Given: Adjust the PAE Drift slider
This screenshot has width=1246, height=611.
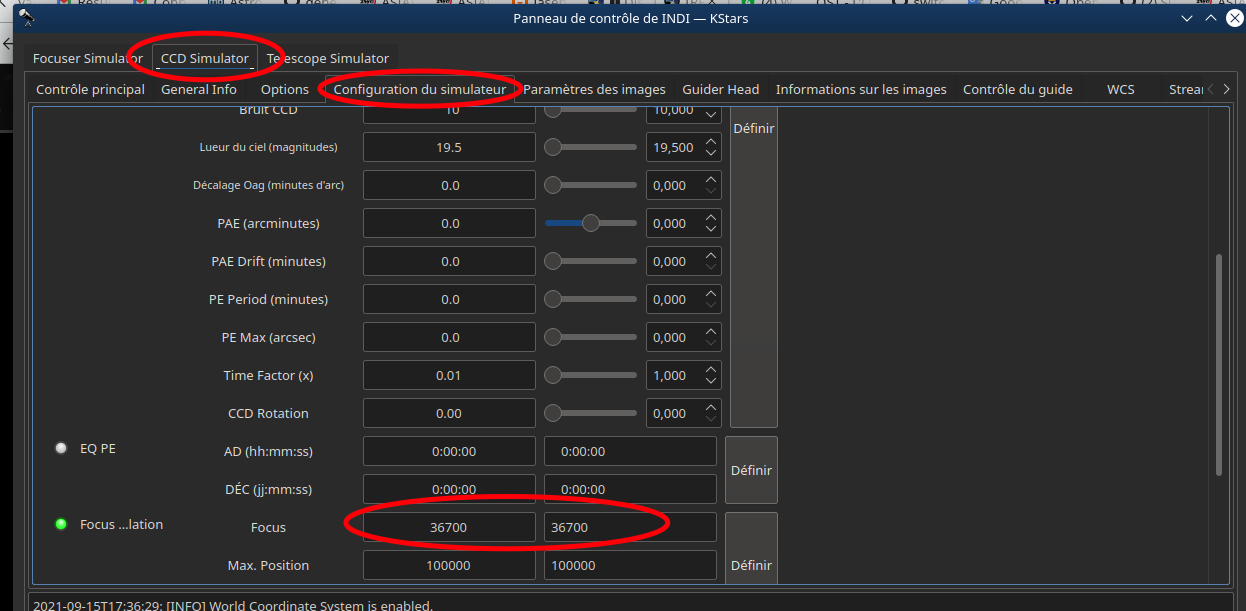Looking at the screenshot, I should [590, 261].
